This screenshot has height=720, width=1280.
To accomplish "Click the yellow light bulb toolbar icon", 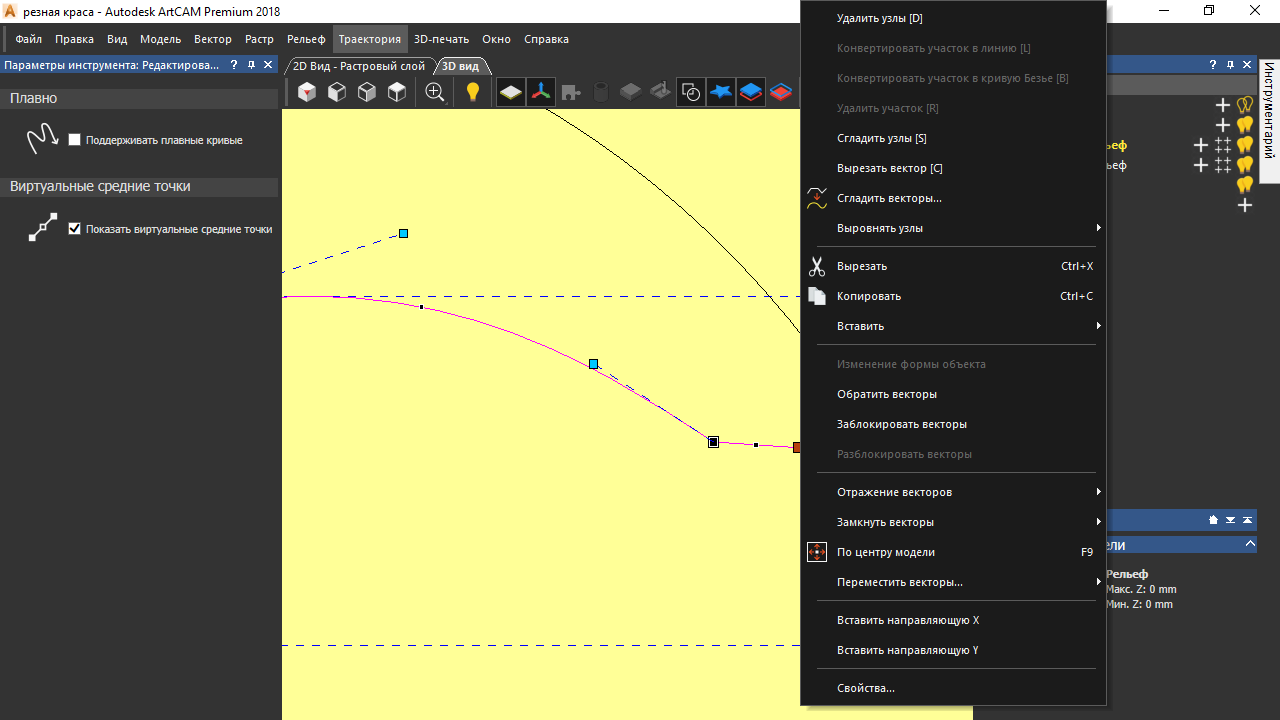I will pyautogui.click(x=473, y=92).
